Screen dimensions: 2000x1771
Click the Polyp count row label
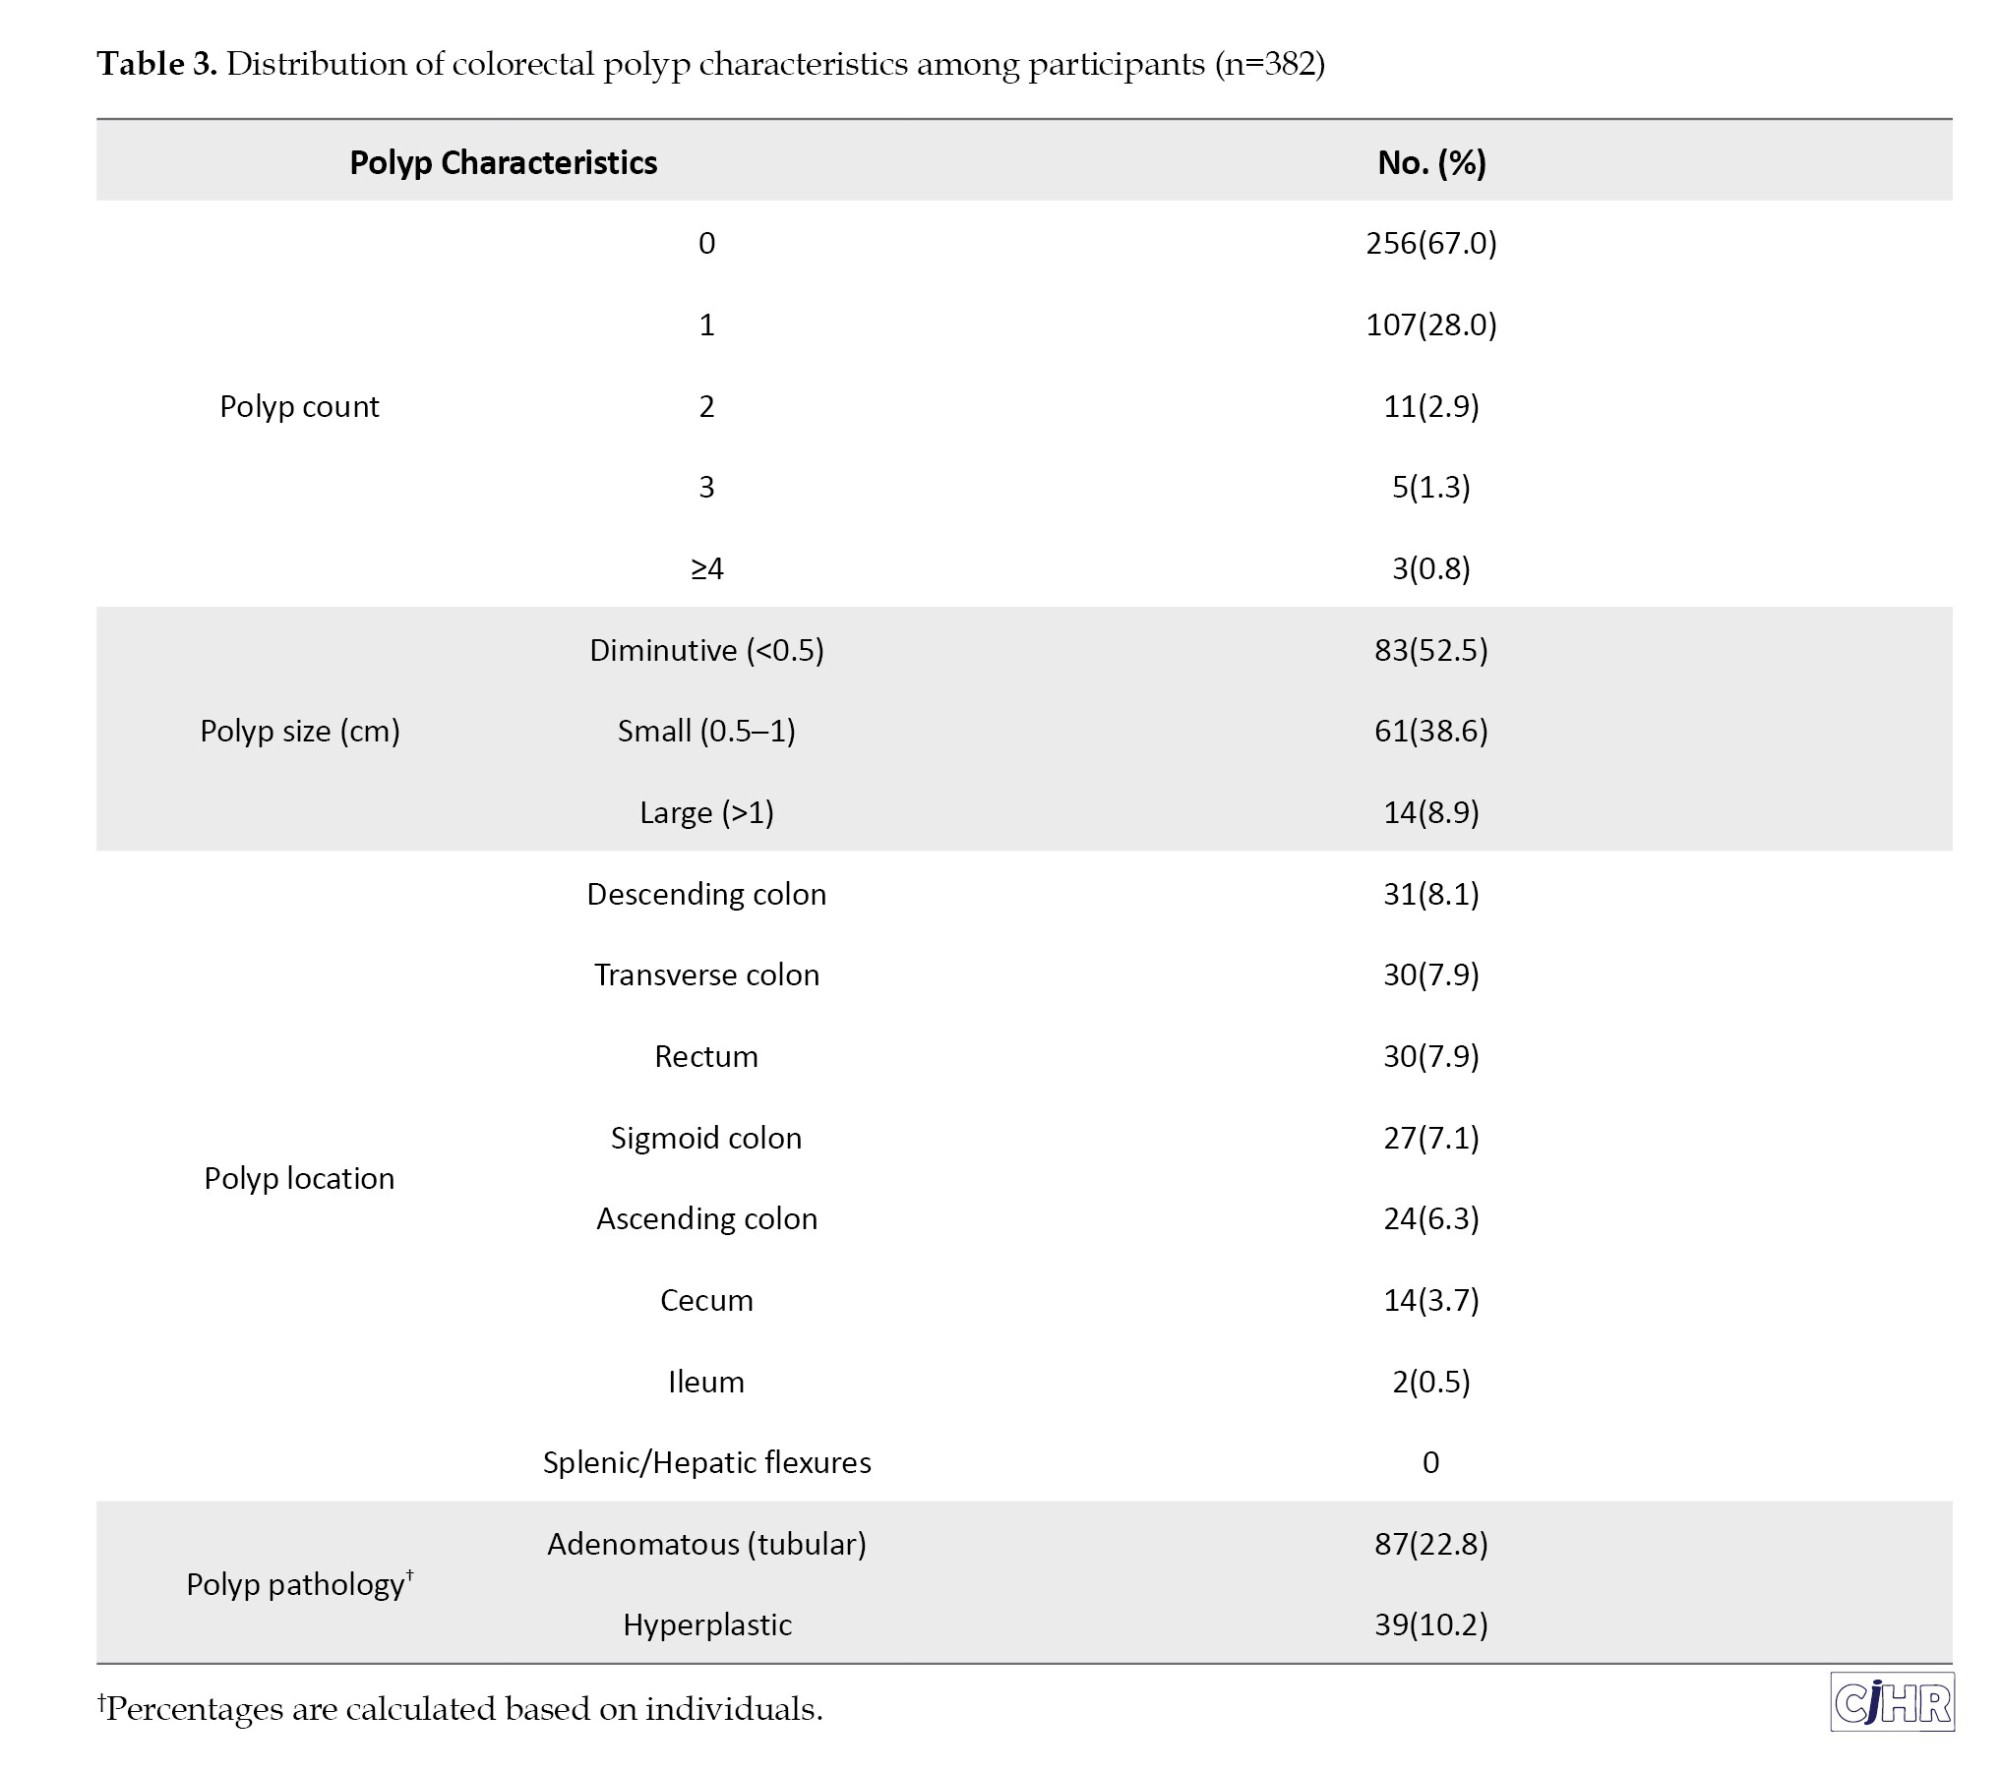(299, 406)
